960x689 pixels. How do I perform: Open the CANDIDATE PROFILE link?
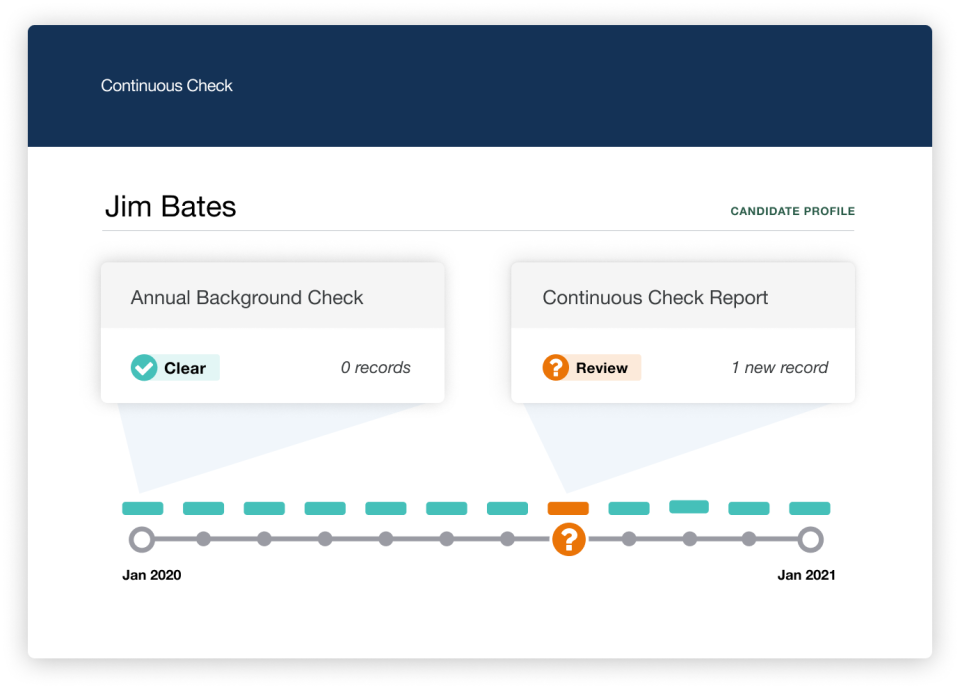pos(792,211)
